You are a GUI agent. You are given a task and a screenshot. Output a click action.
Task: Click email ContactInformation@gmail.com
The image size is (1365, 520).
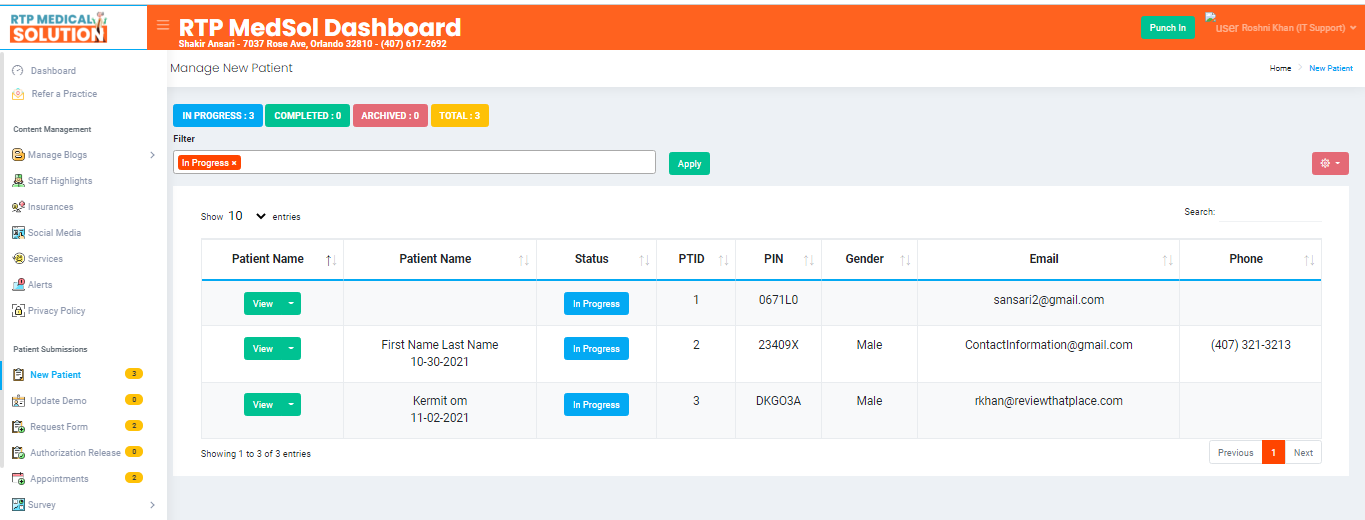click(1048, 345)
